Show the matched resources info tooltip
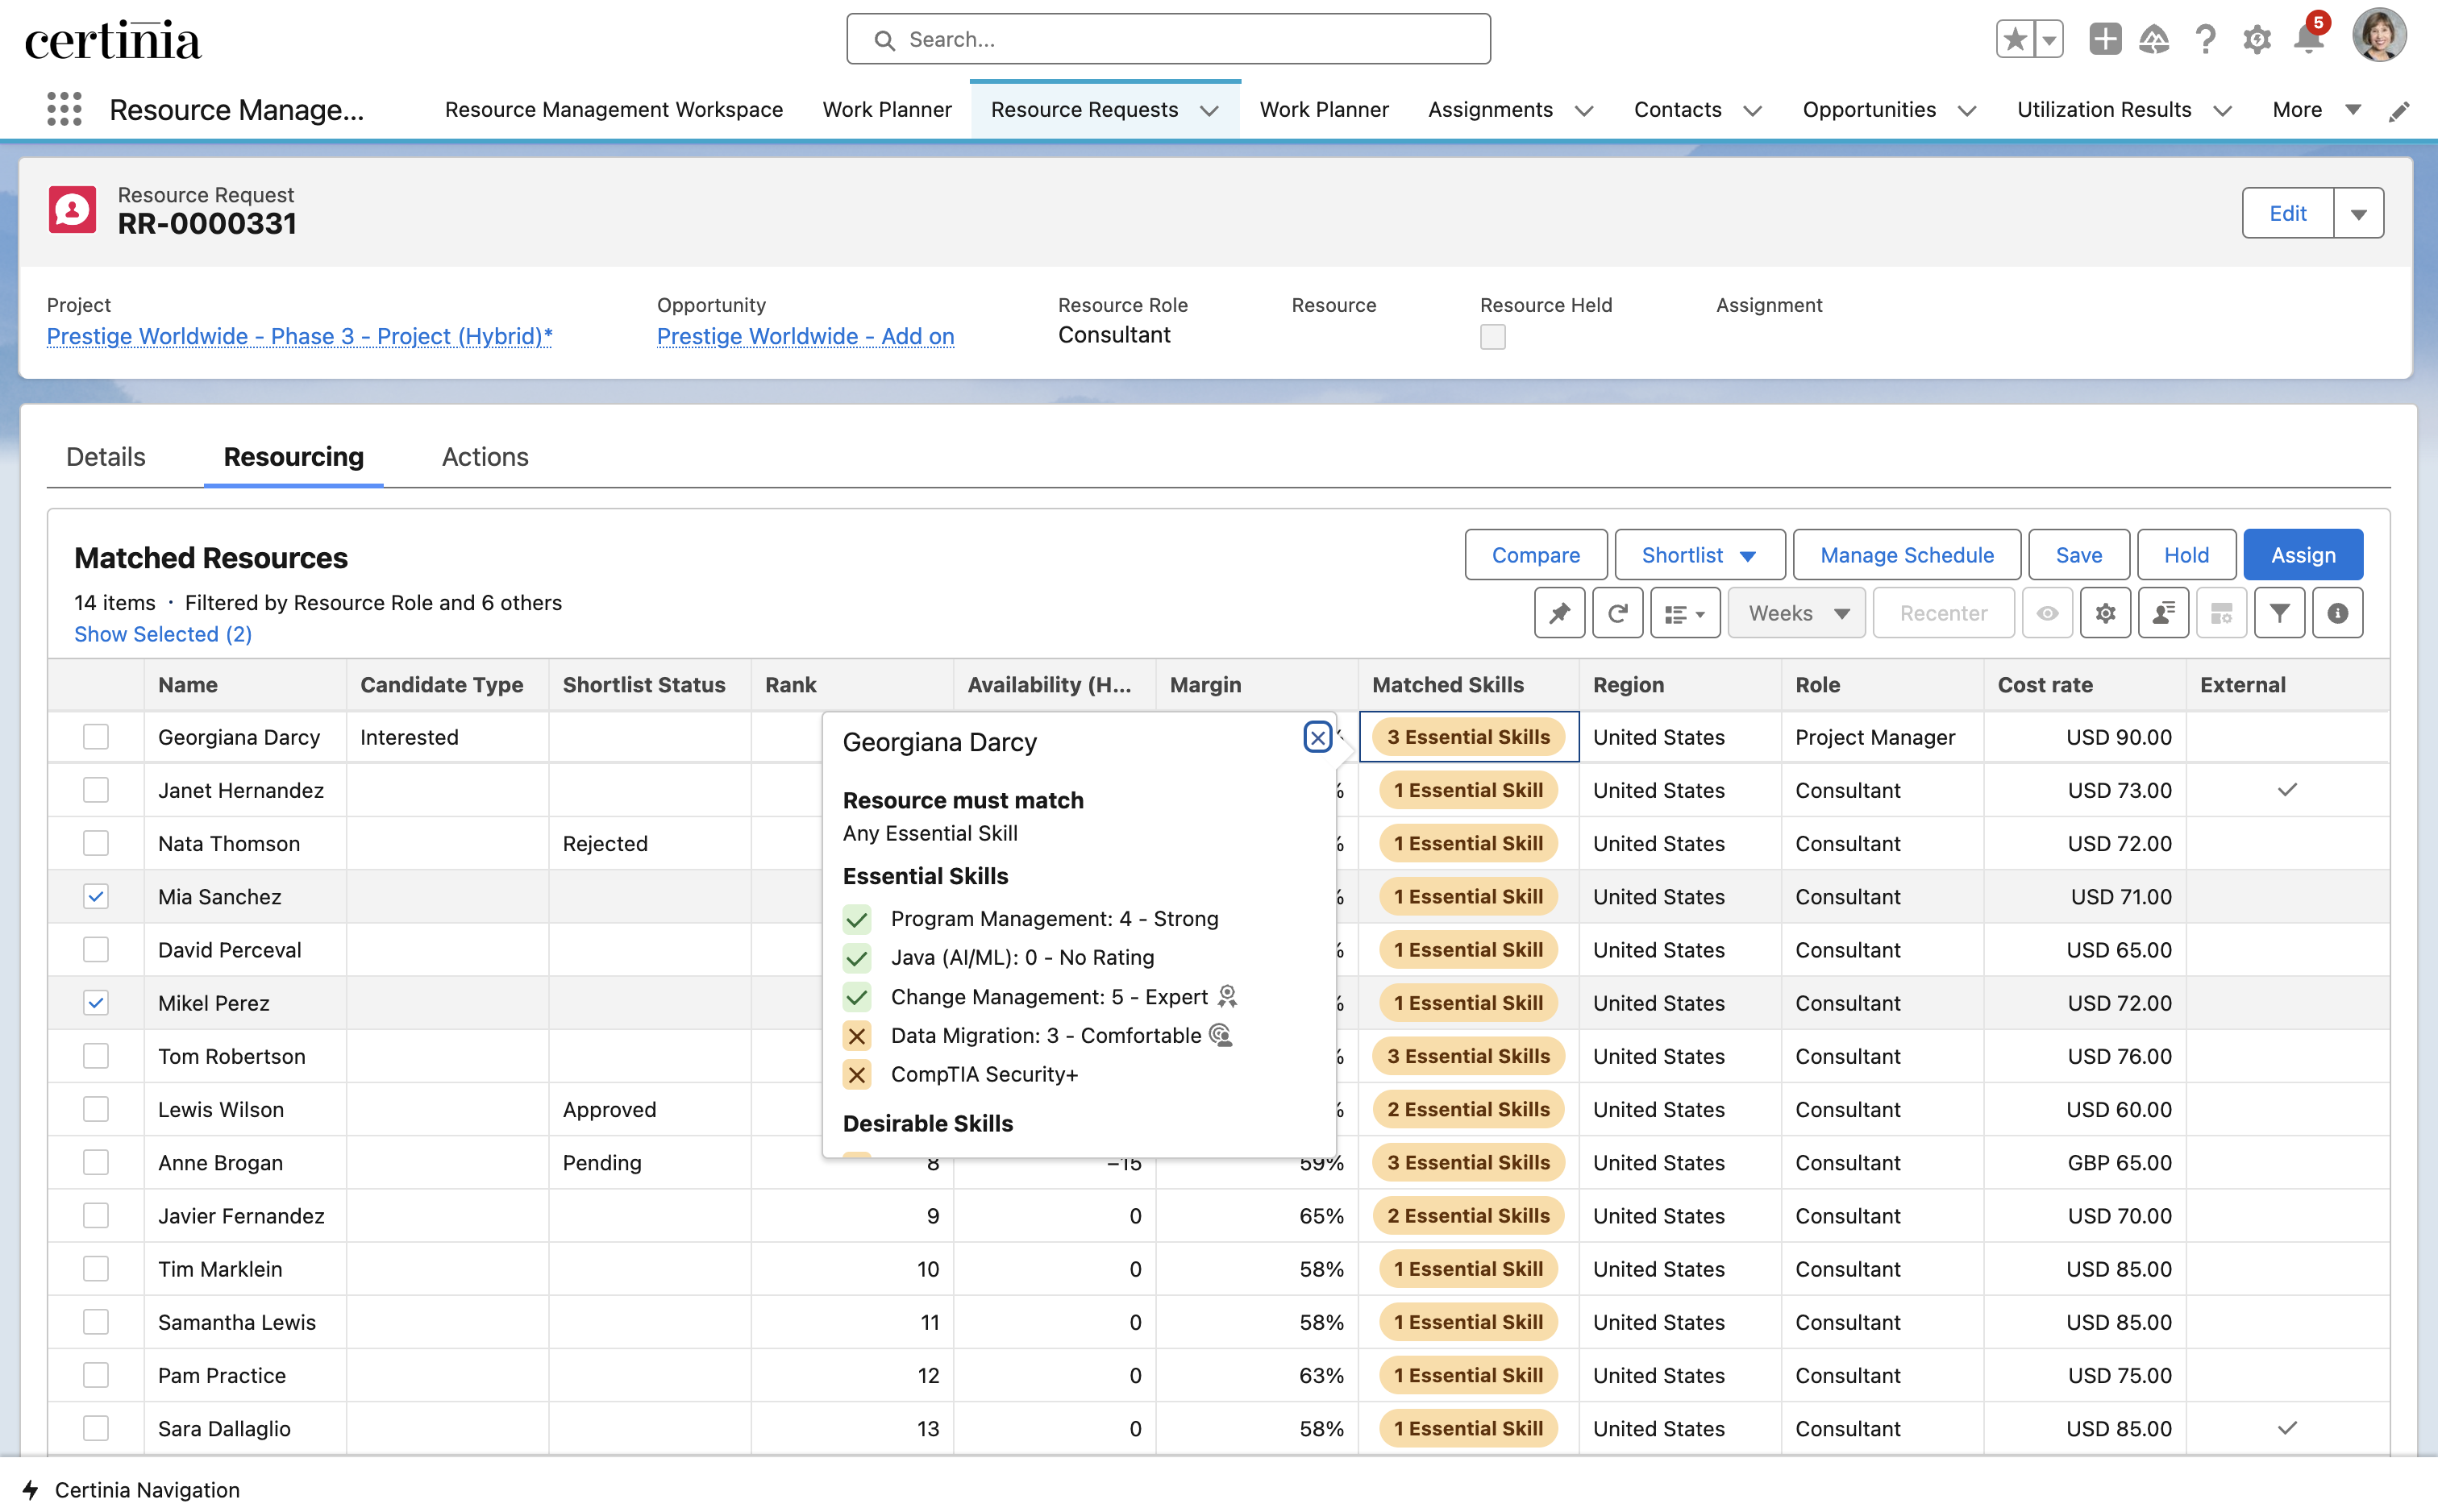Viewport: 2438px width, 1512px height. [2337, 612]
